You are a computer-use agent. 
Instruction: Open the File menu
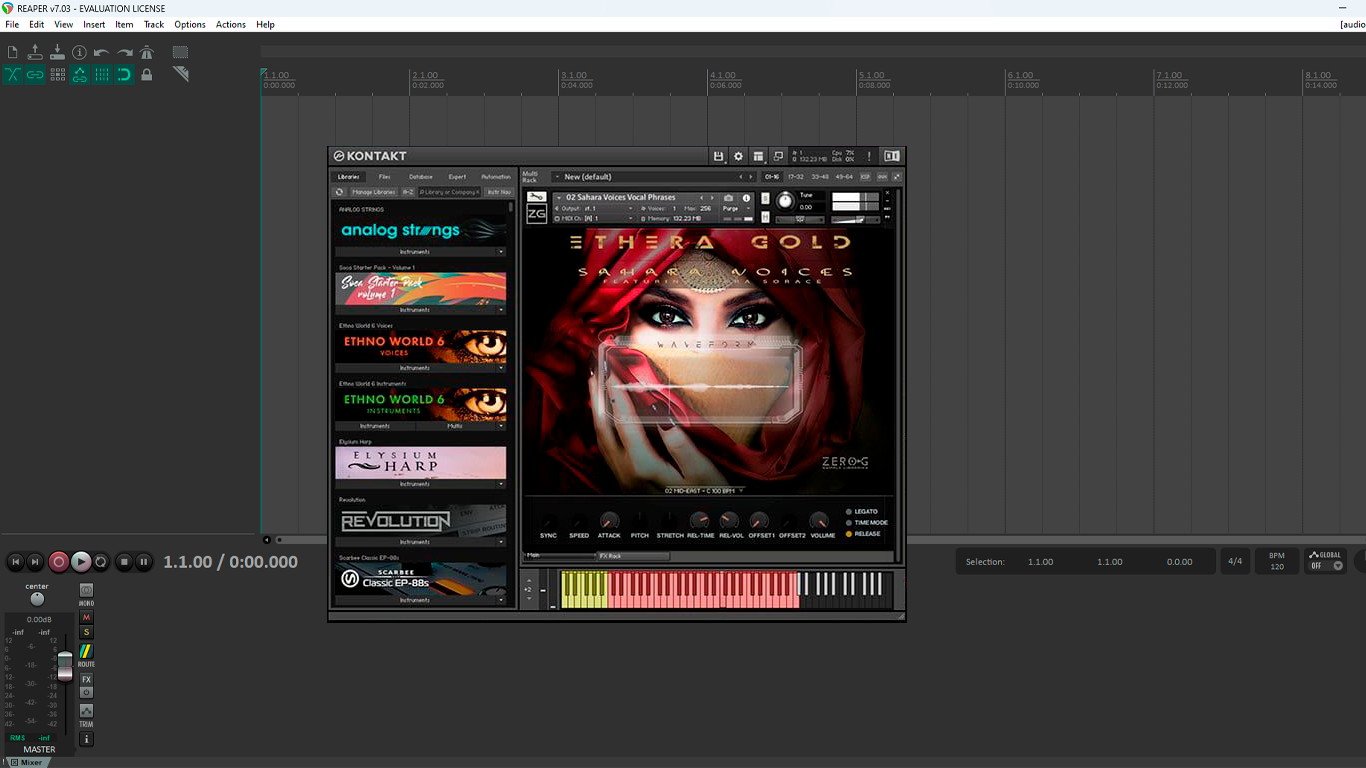(12, 24)
